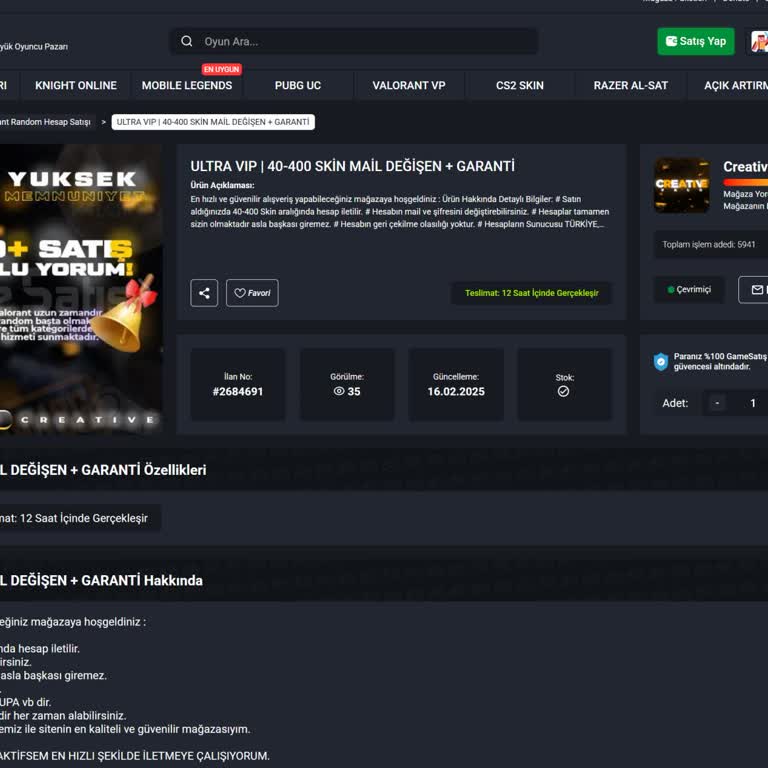
Task: Click the share icon button
Action: pyautogui.click(x=204, y=293)
